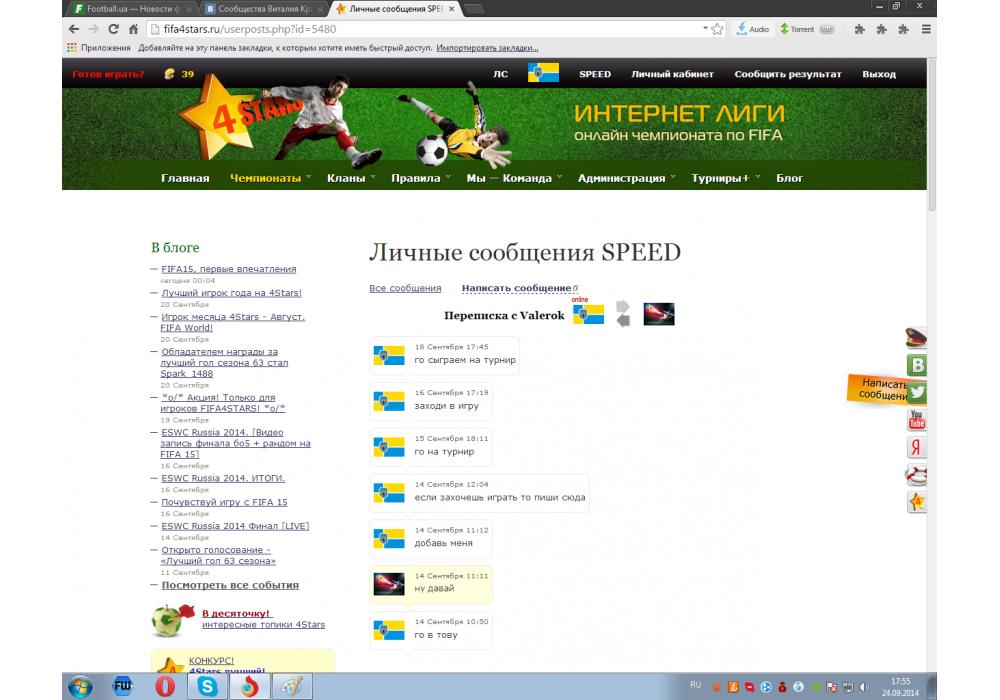Click the Audio download extension button

coord(753,29)
